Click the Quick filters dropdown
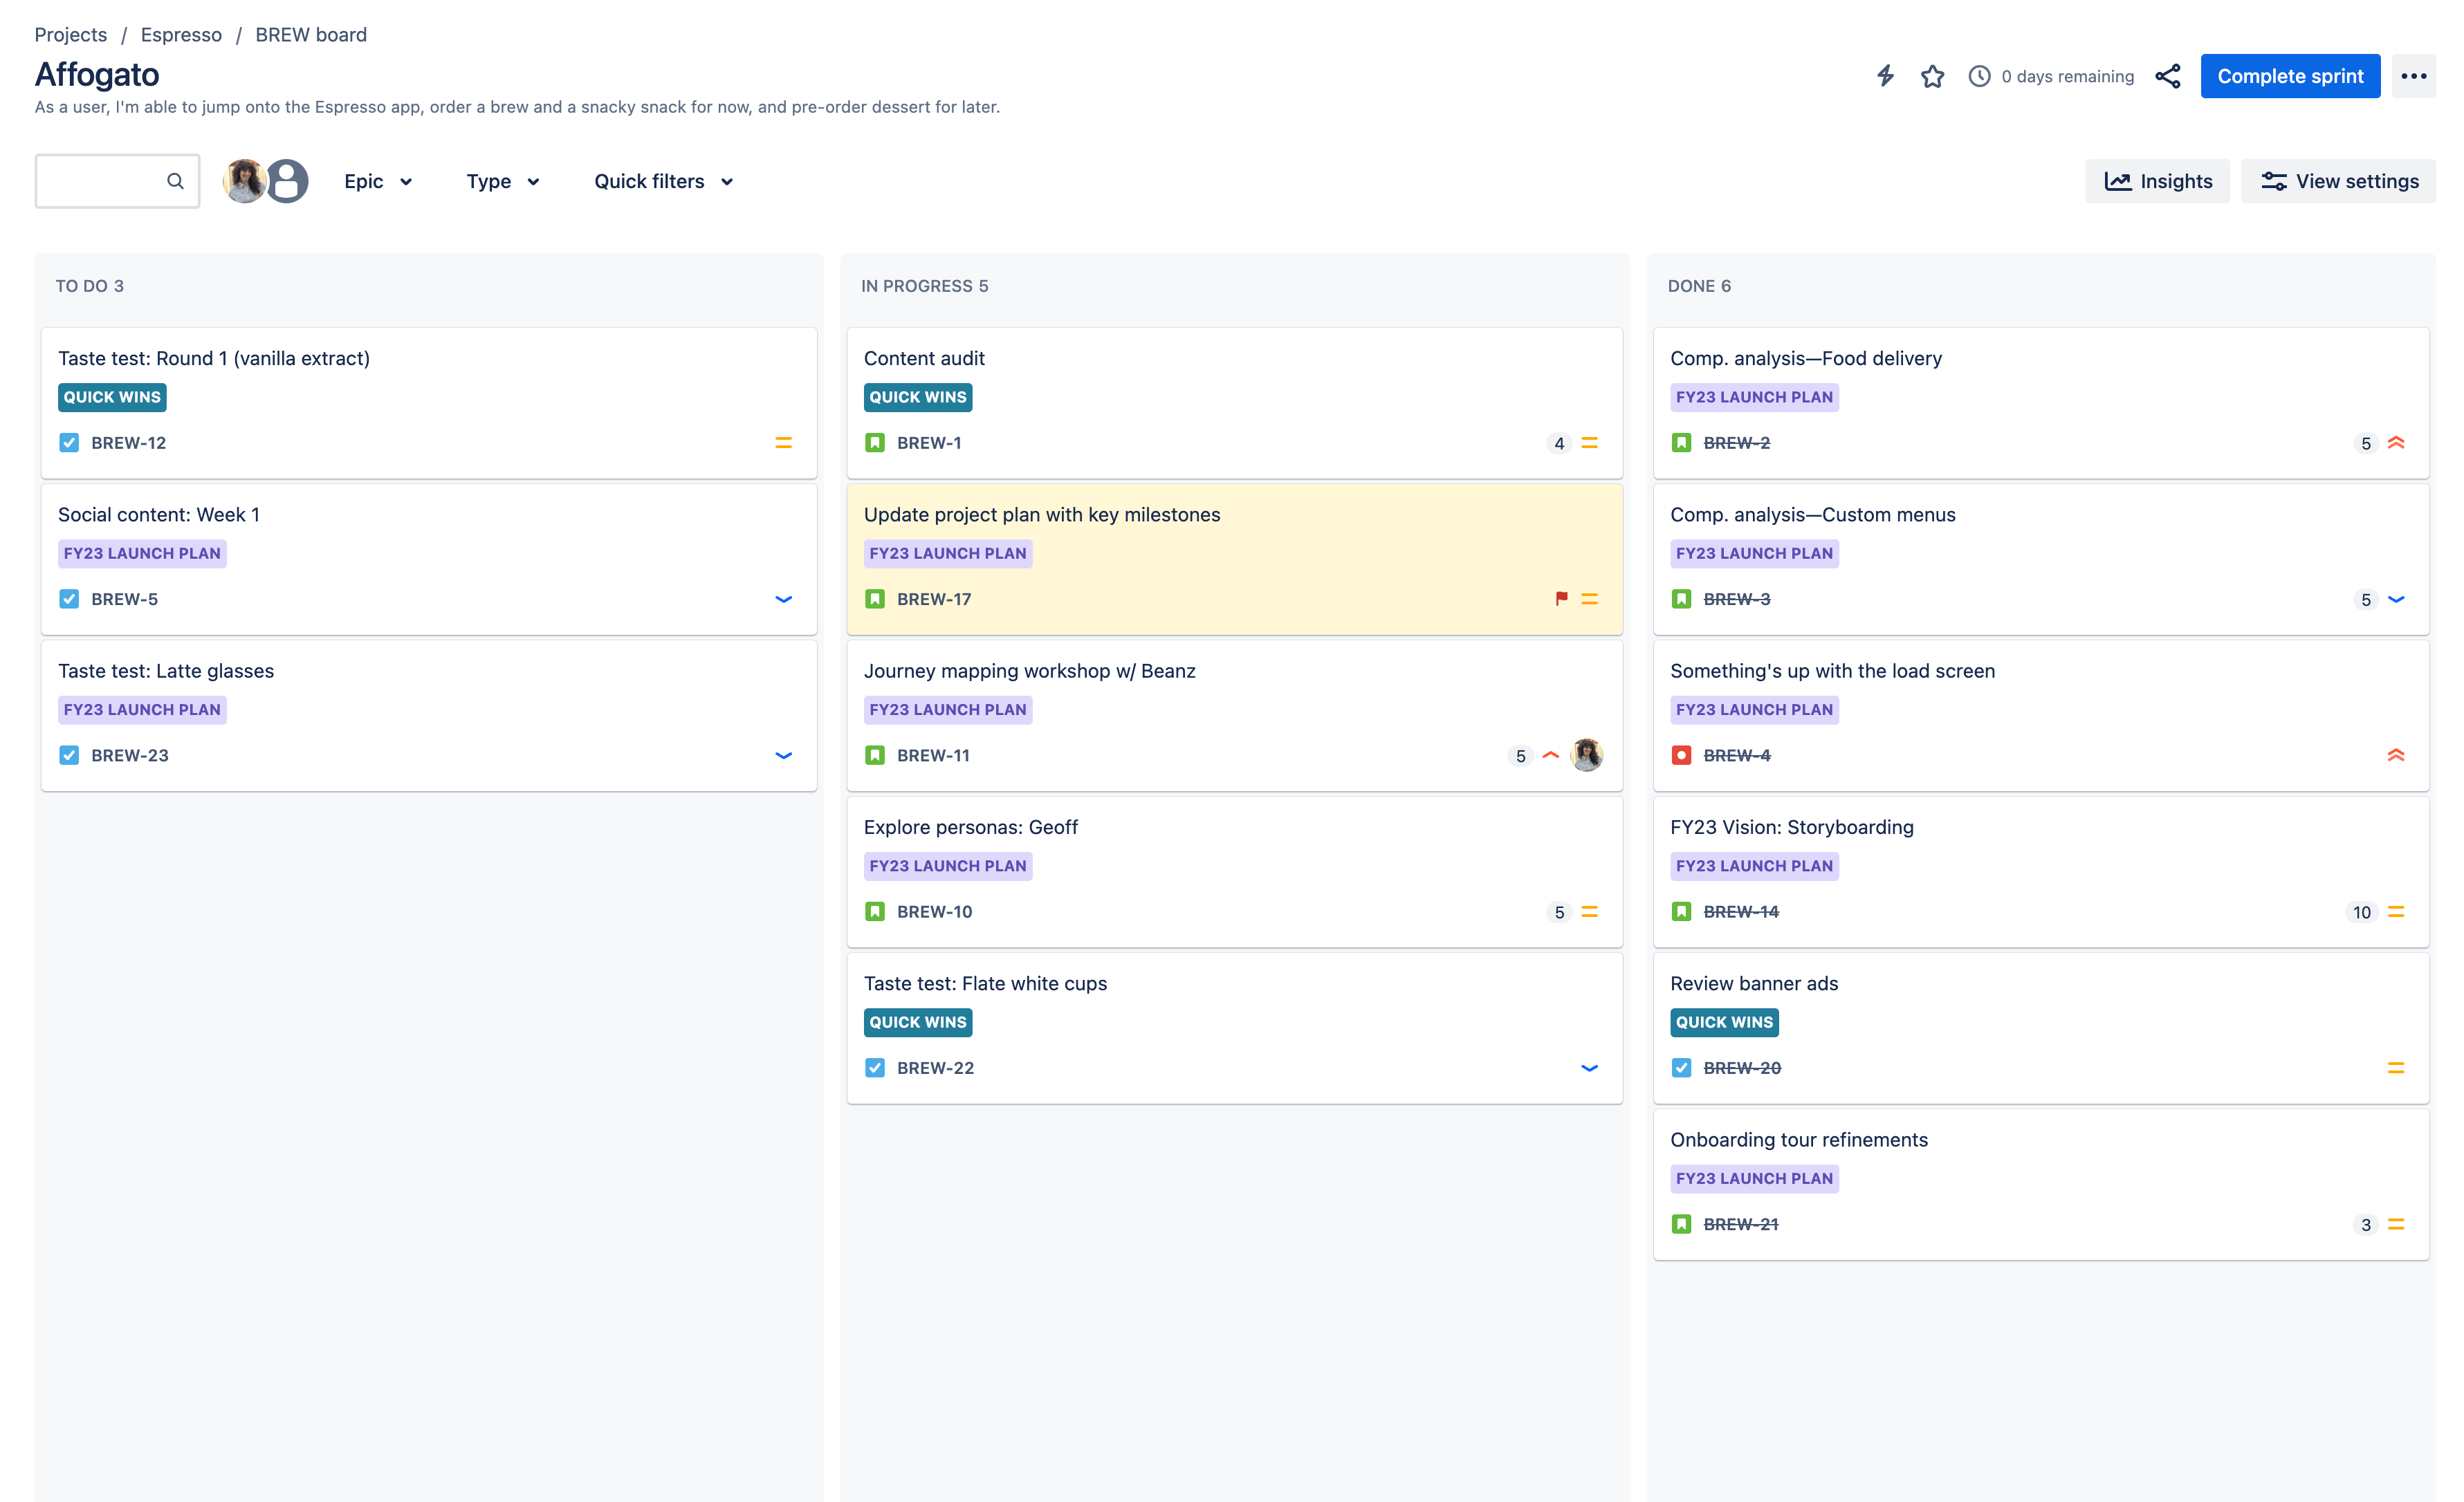This screenshot has width=2464, height=1502. click(x=667, y=181)
